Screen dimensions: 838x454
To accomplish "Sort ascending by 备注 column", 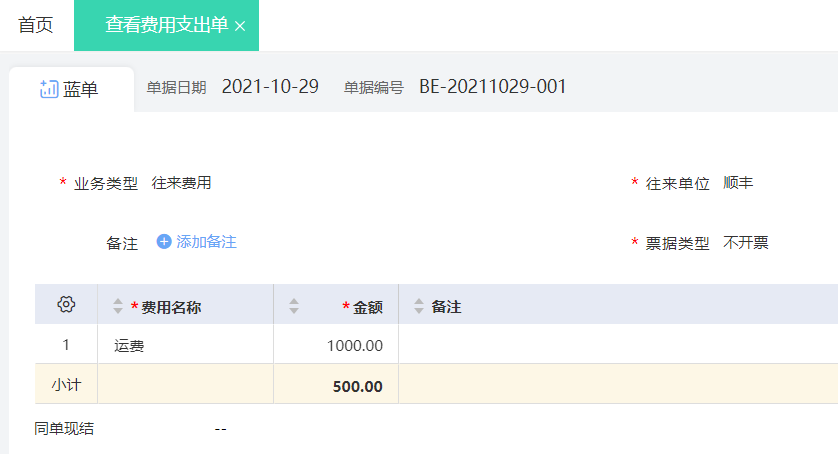I will (x=419, y=302).
